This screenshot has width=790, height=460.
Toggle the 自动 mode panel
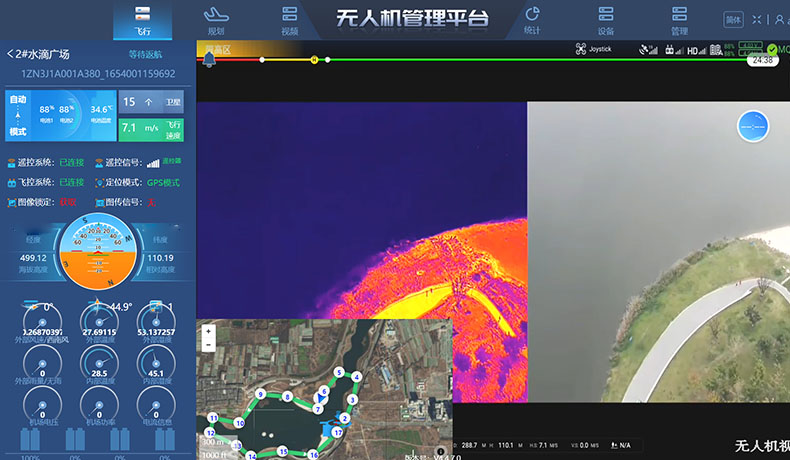pos(18,115)
